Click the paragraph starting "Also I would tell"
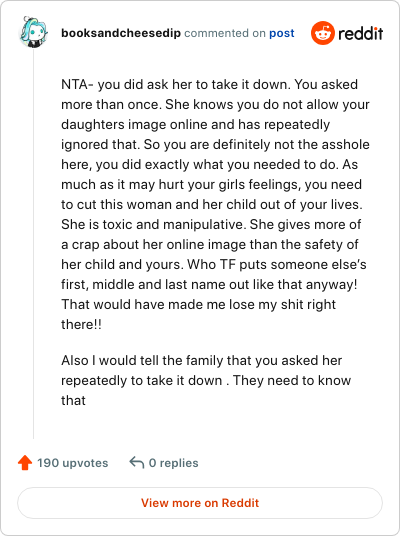 pyautogui.click(x=206, y=380)
